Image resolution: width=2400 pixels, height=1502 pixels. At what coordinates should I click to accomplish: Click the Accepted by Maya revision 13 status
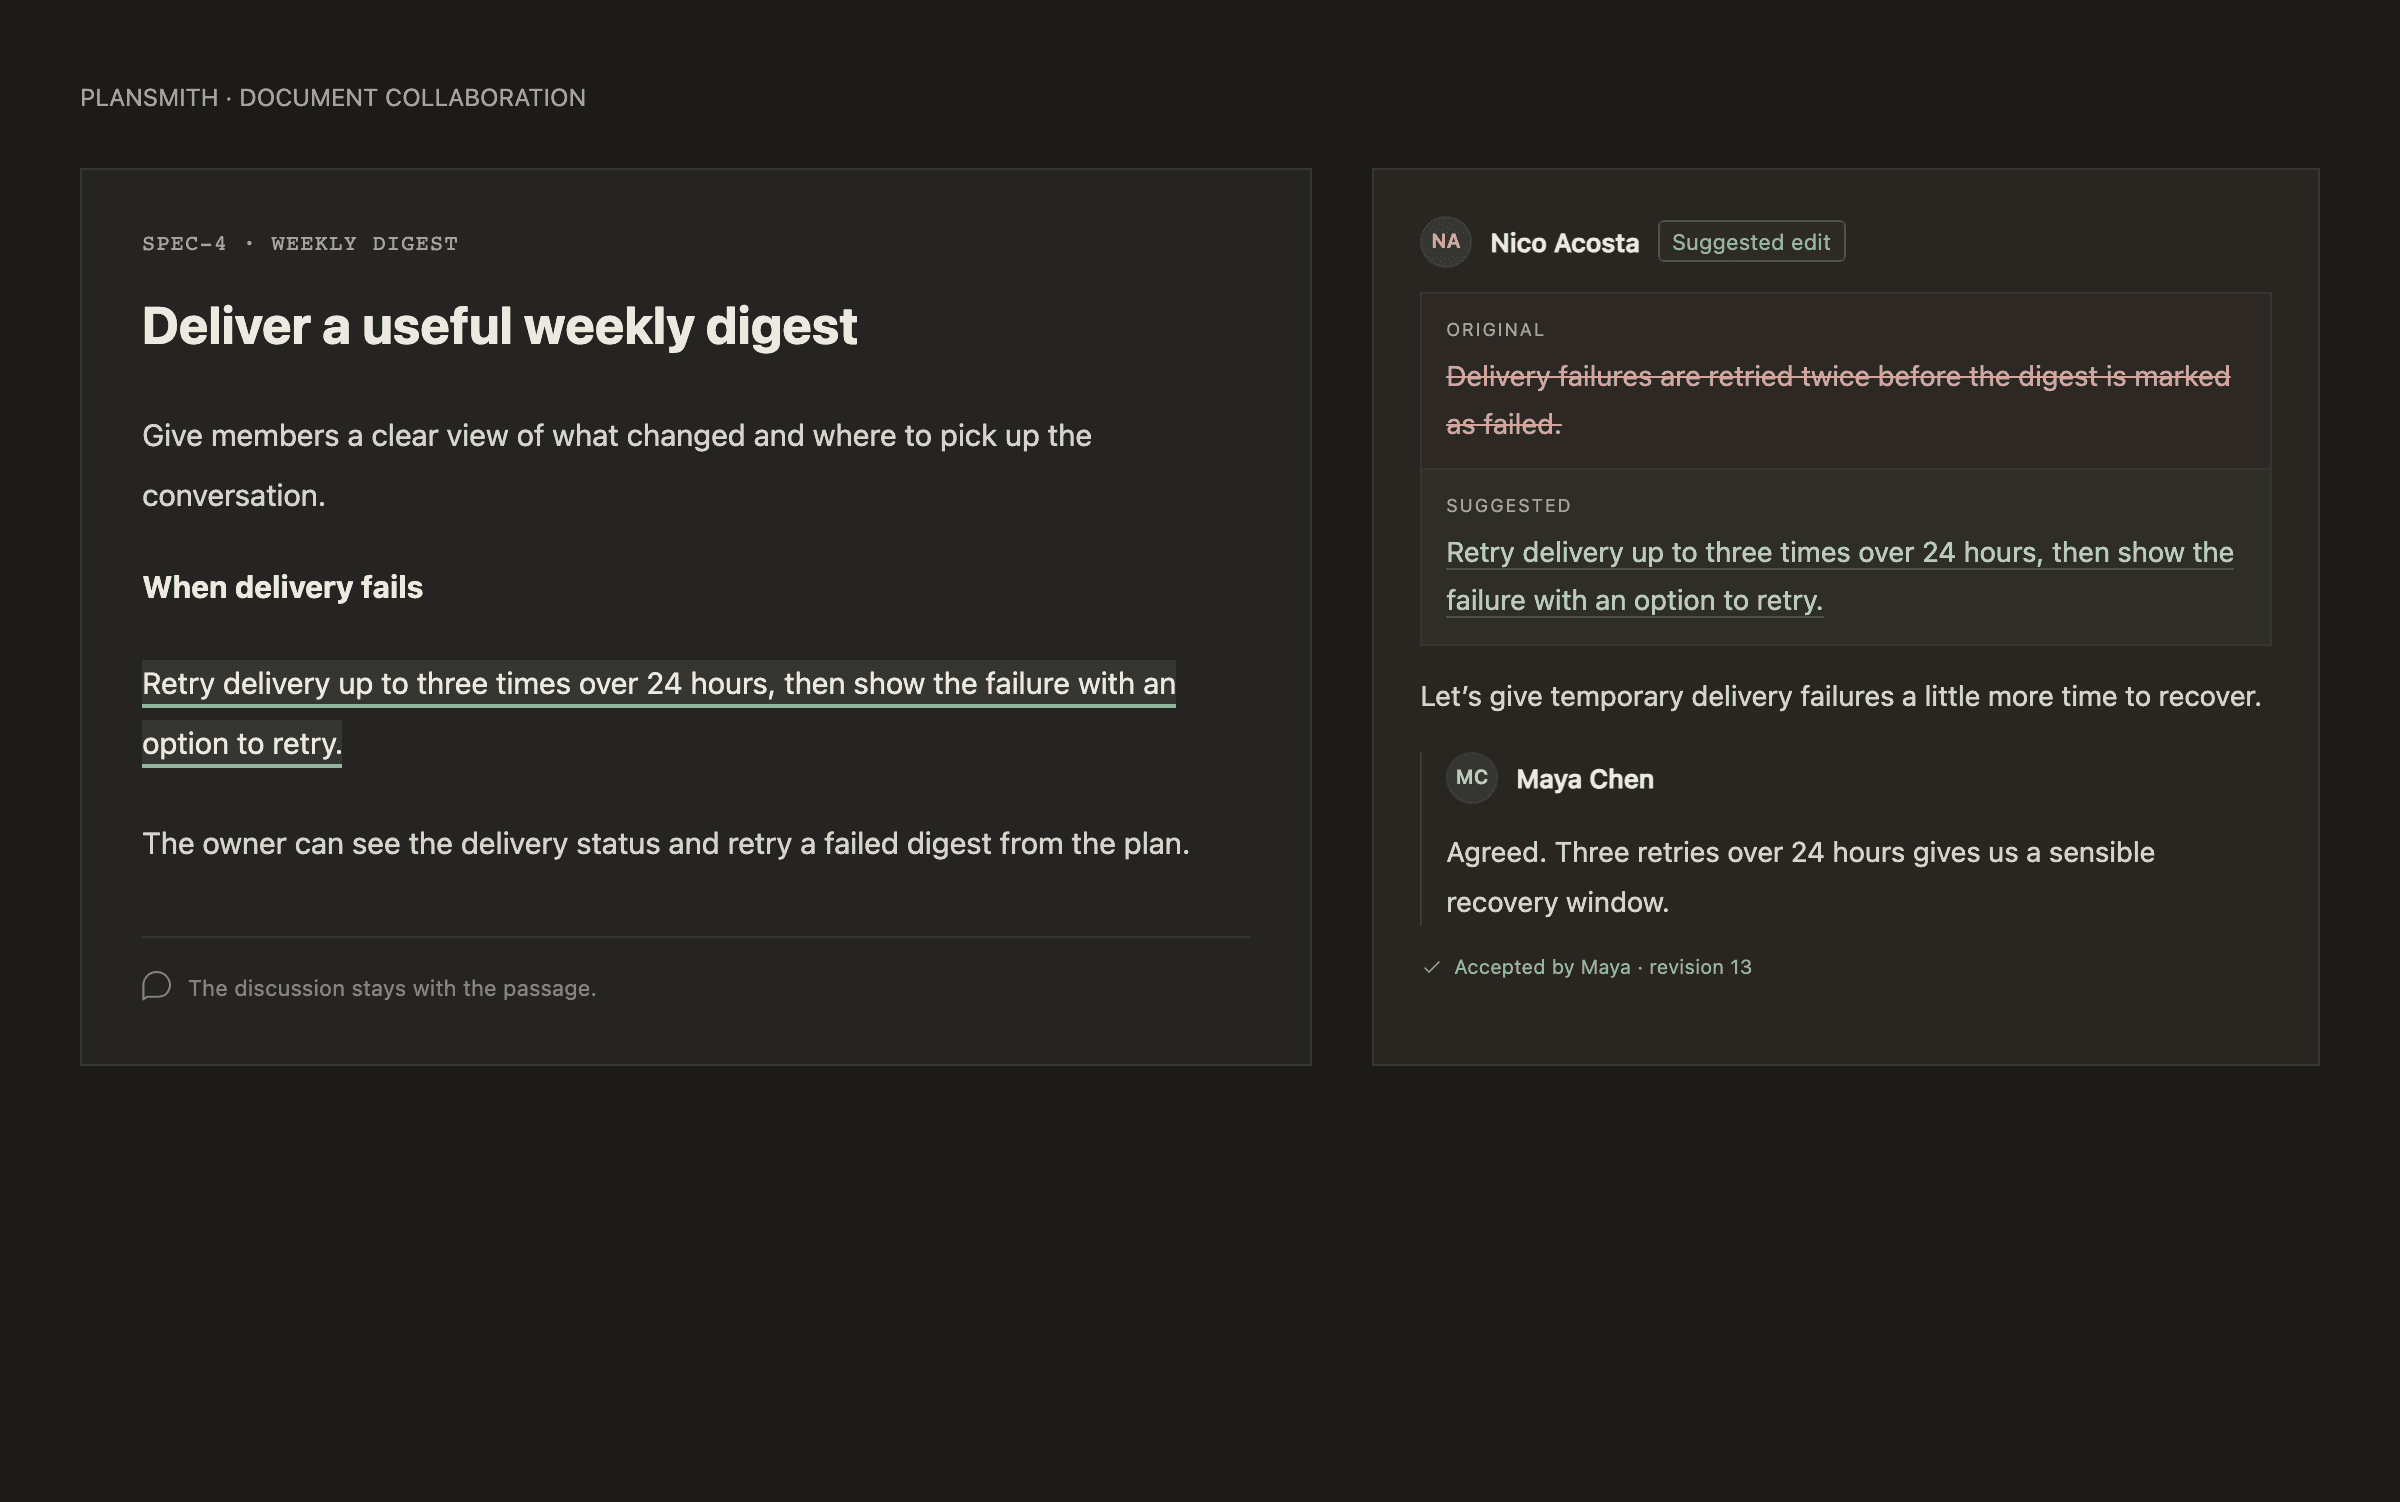coord(1602,967)
